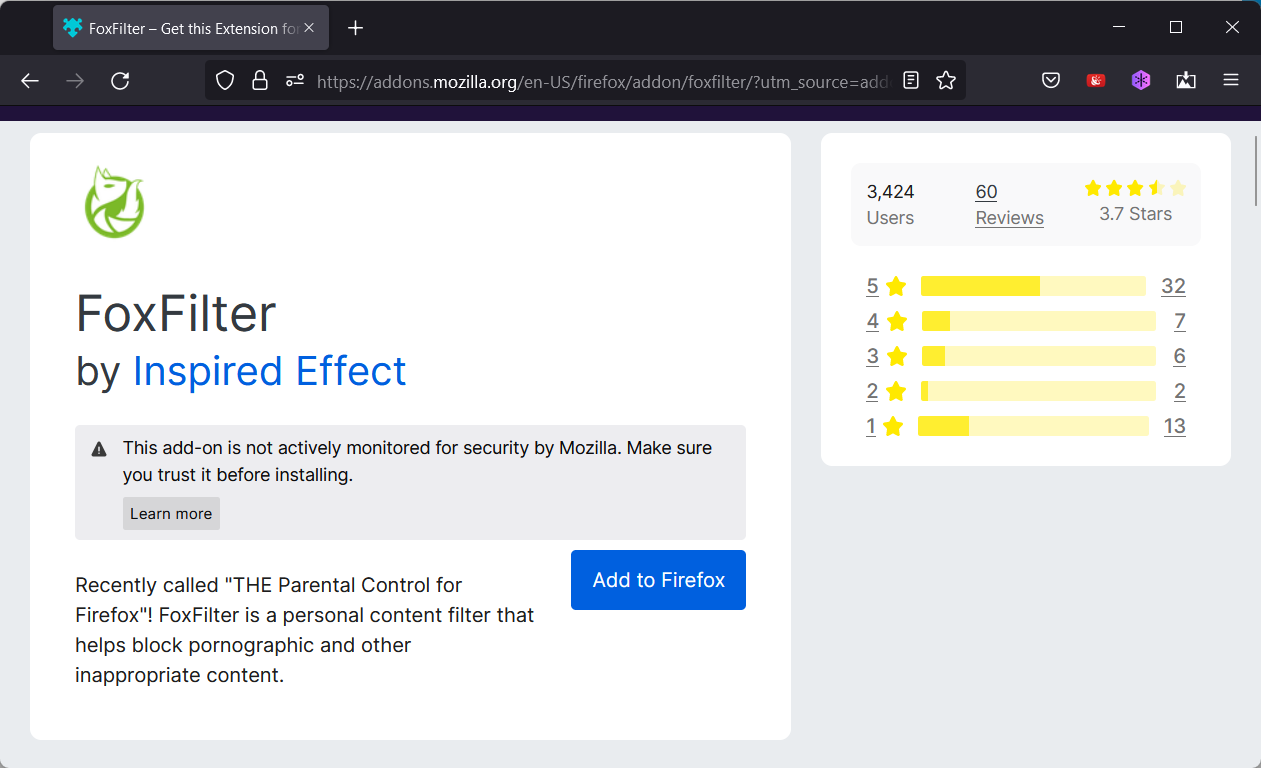1261x768 pixels.
Task: Click the FoxFilter green fox logo
Action: [x=114, y=202]
